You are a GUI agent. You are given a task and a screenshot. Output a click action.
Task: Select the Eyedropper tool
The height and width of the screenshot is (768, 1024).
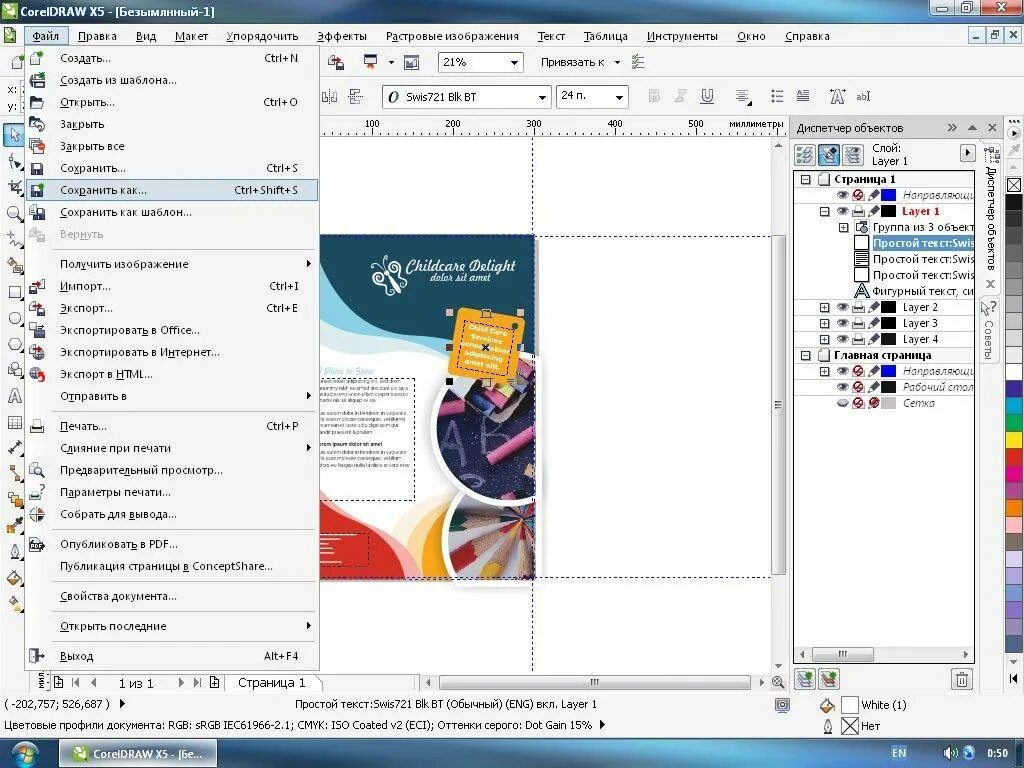pos(14,526)
